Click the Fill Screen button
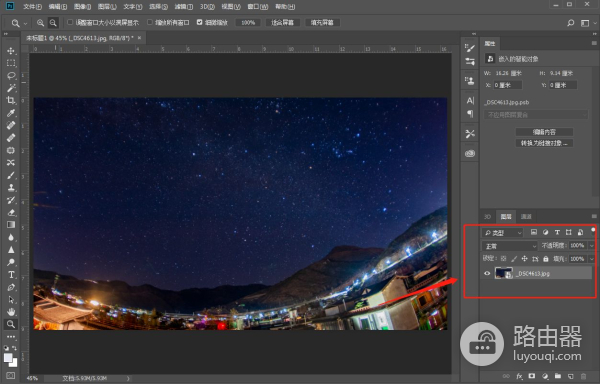Screen dimensions: 600x384 pos(322,23)
